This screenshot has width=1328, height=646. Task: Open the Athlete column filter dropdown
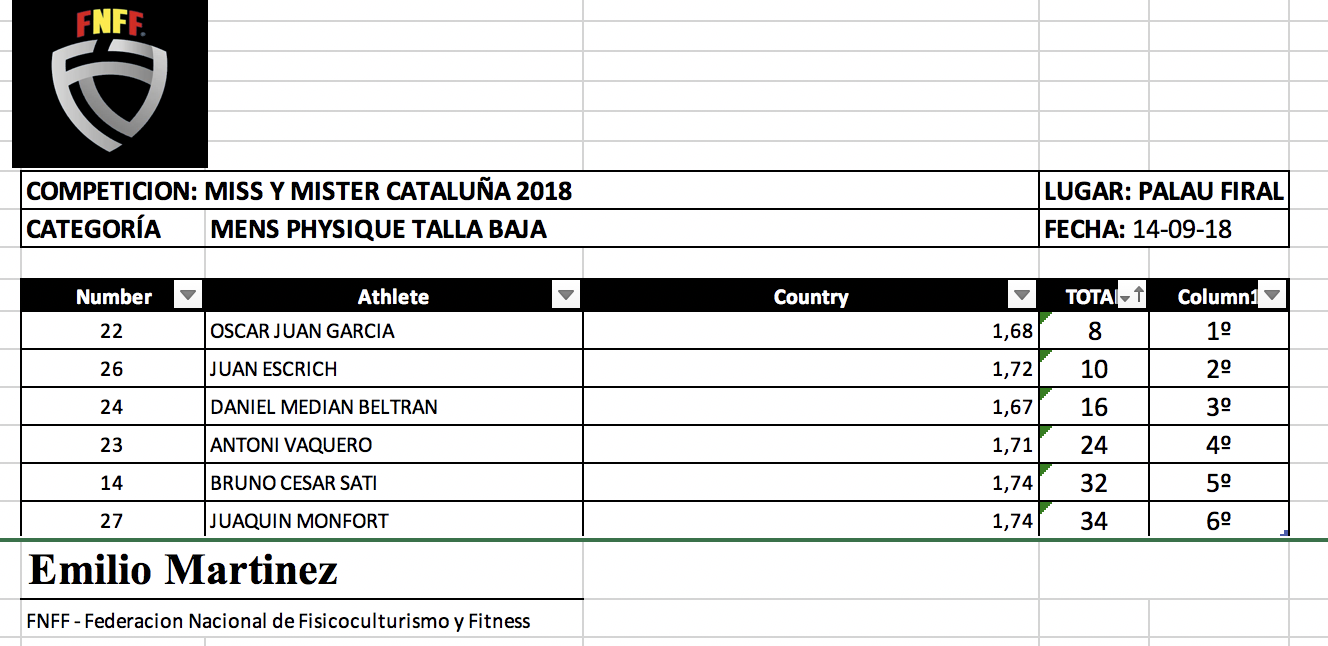[x=566, y=295]
